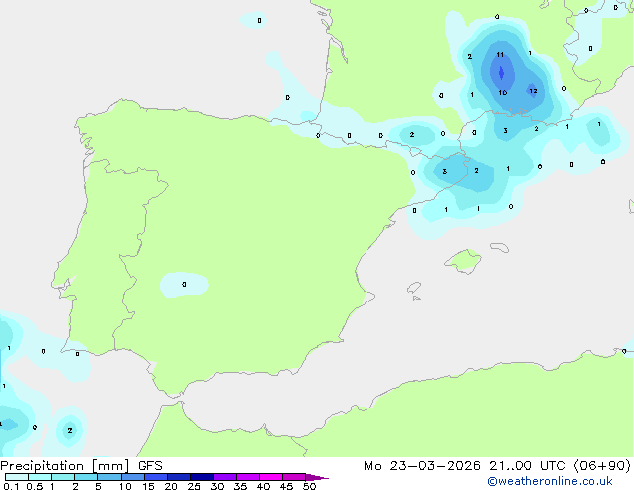Click the over-50 mm arrow tip of the legend

click(x=317, y=478)
